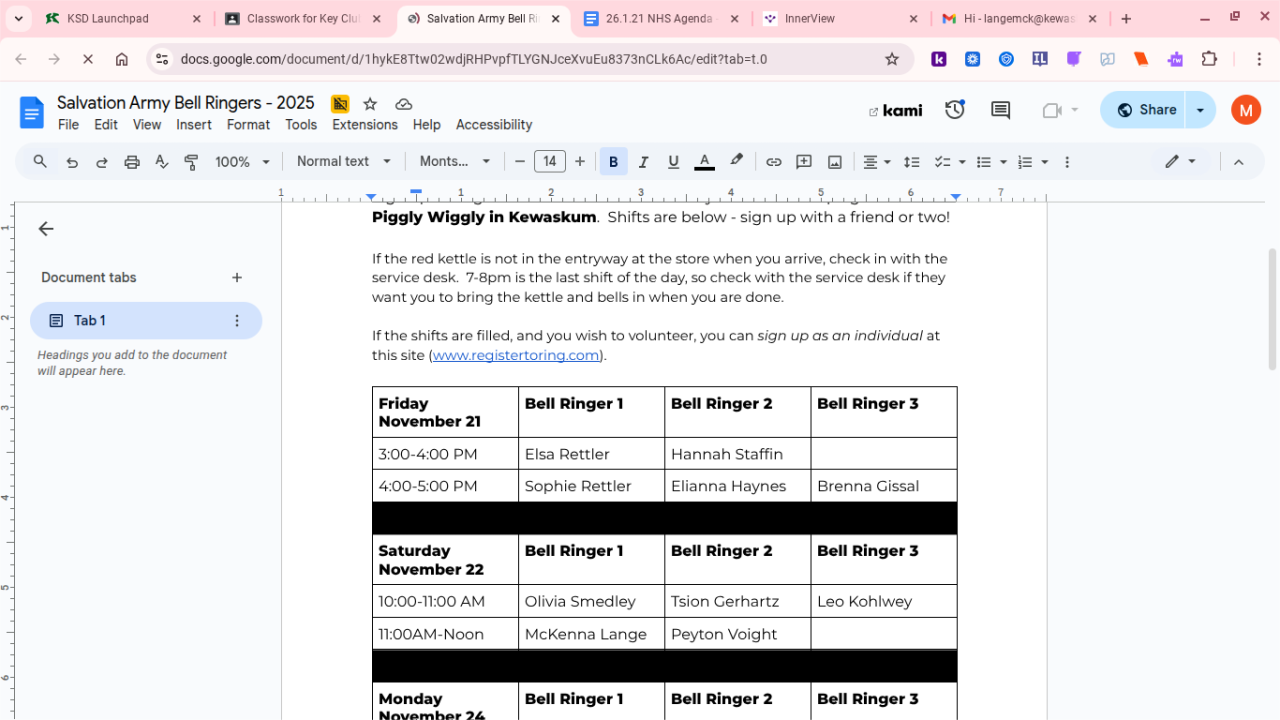Screen dimensions: 1280x720
Task: Open the Montserrat font dropdown
Action: (x=455, y=162)
